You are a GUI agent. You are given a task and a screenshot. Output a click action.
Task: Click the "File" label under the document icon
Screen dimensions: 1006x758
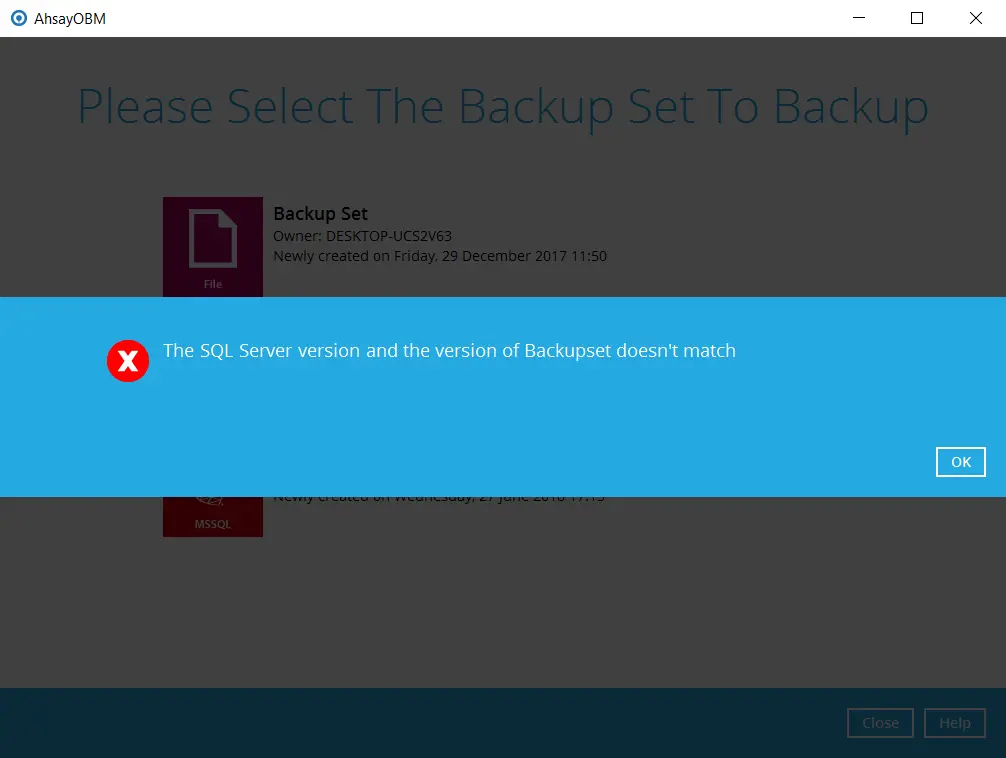click(x=213, y=284)
